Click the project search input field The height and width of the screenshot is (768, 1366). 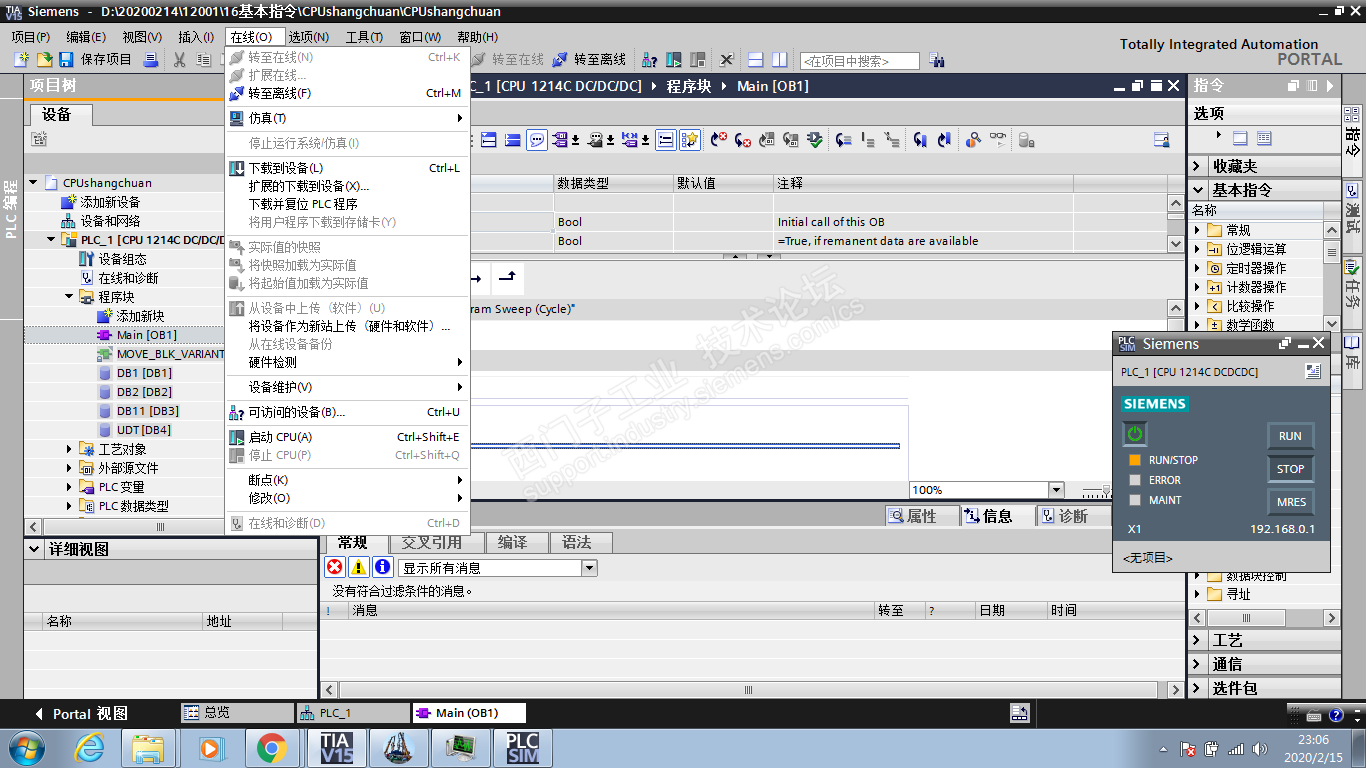pyautogui.click(x=860, y=61)
